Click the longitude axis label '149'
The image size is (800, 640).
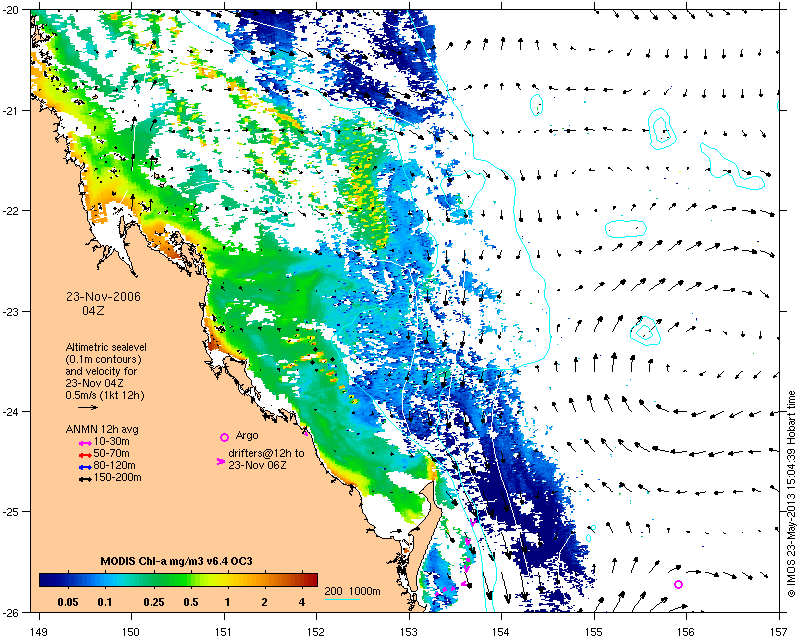(x=39, y=632)
